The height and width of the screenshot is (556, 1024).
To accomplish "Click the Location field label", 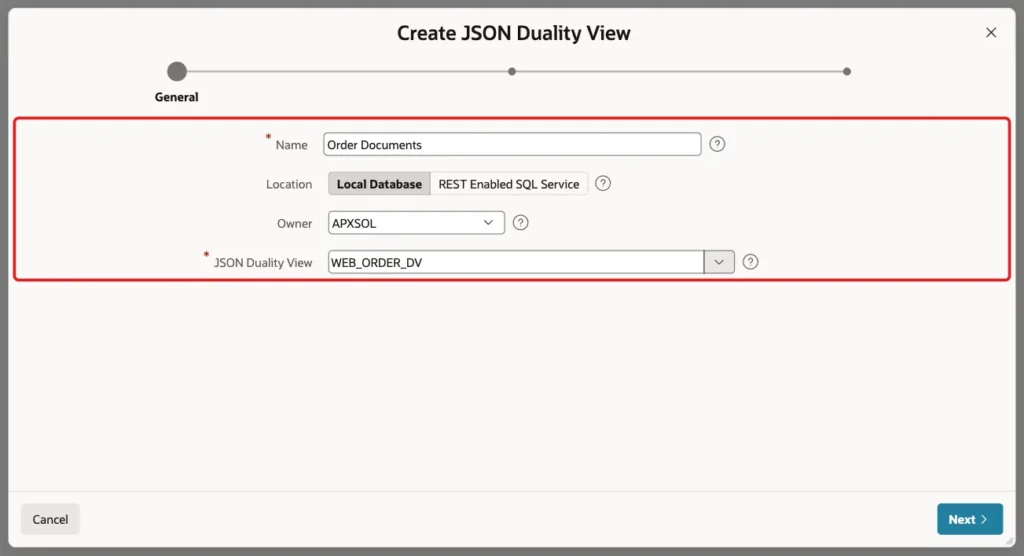I will pyautogui.click(x=289, y=184).
